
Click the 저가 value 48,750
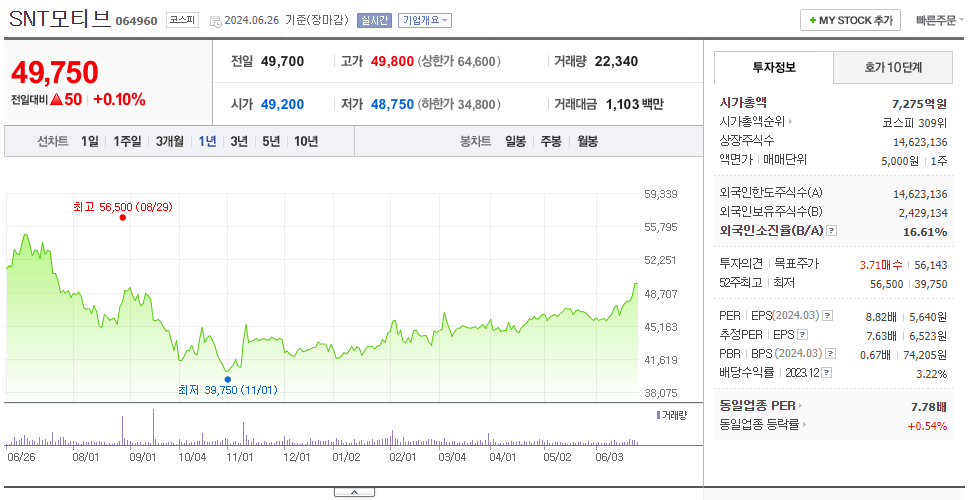(x=392, y=104)
